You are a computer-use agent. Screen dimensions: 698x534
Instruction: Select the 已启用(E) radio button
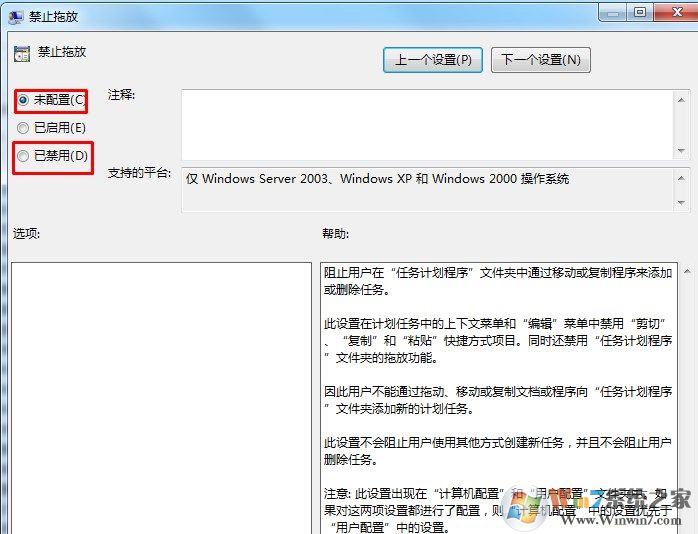coord(23,128)
